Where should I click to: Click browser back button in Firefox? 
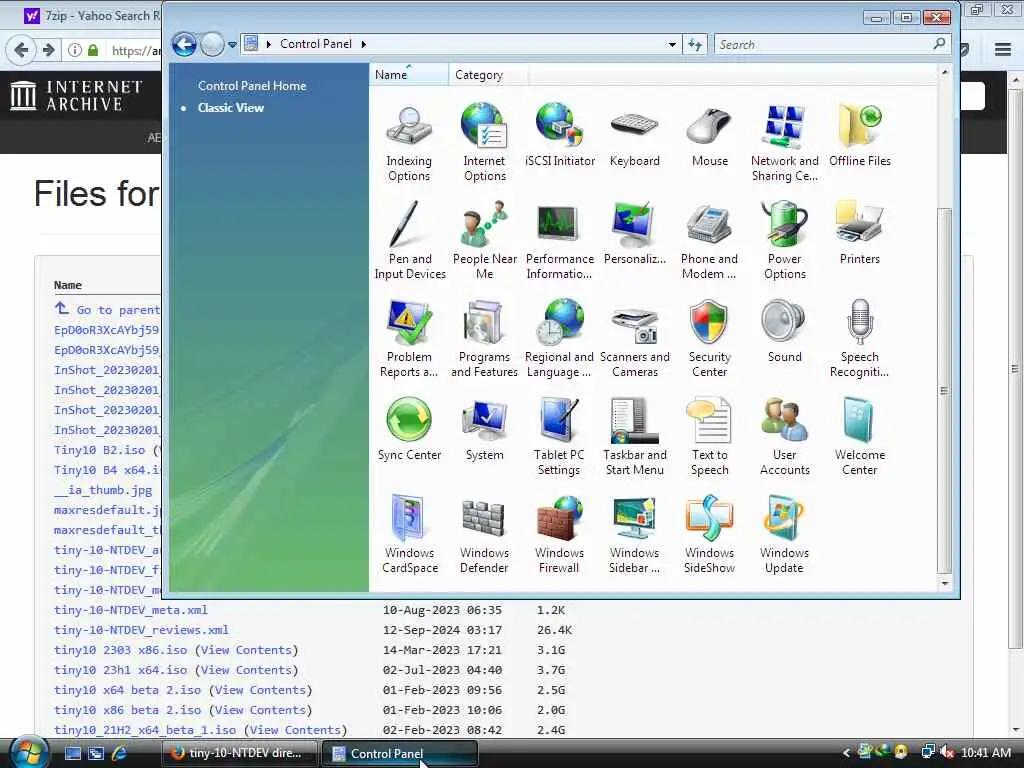point(21,50)
